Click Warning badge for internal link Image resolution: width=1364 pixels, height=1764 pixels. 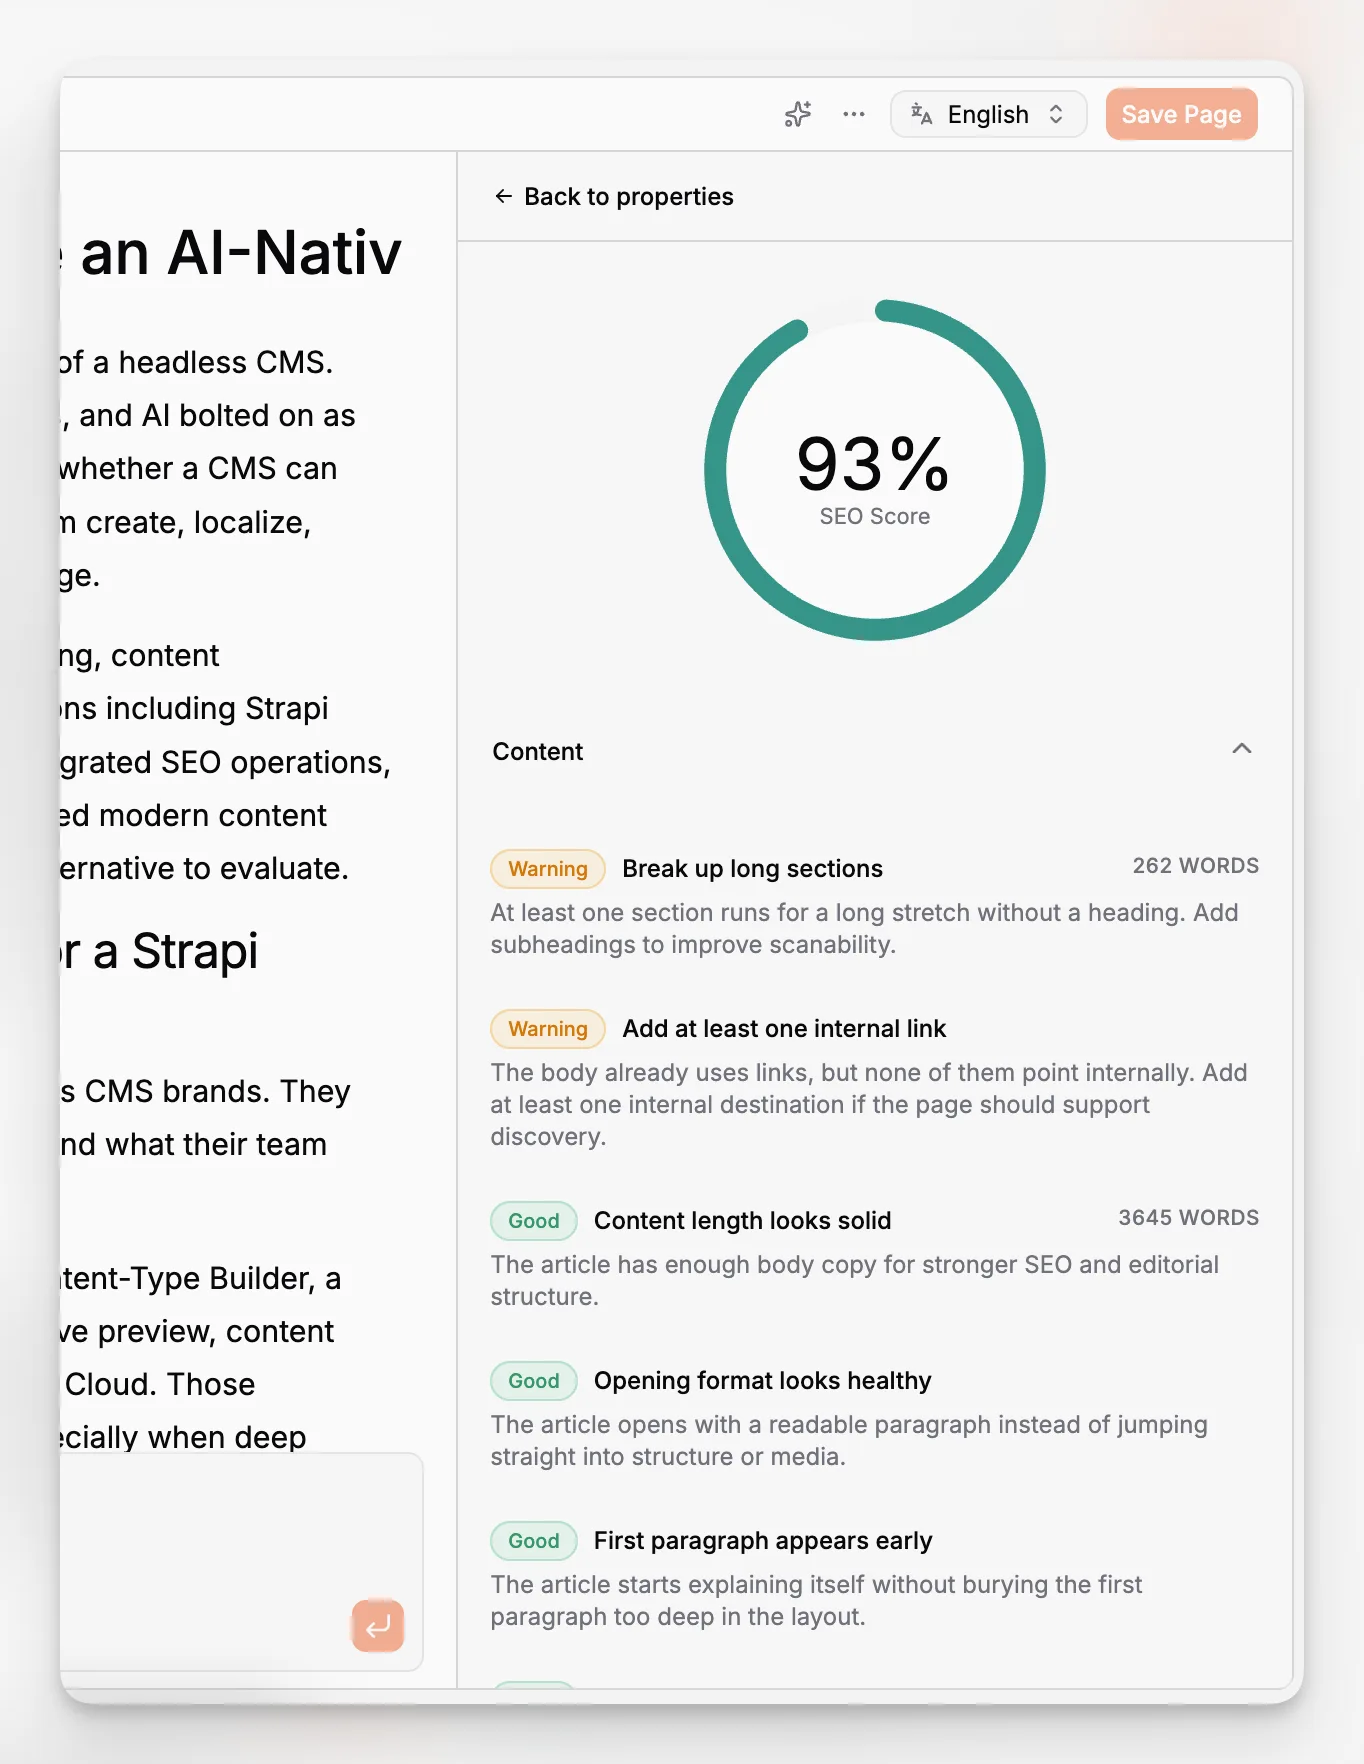548,1028
